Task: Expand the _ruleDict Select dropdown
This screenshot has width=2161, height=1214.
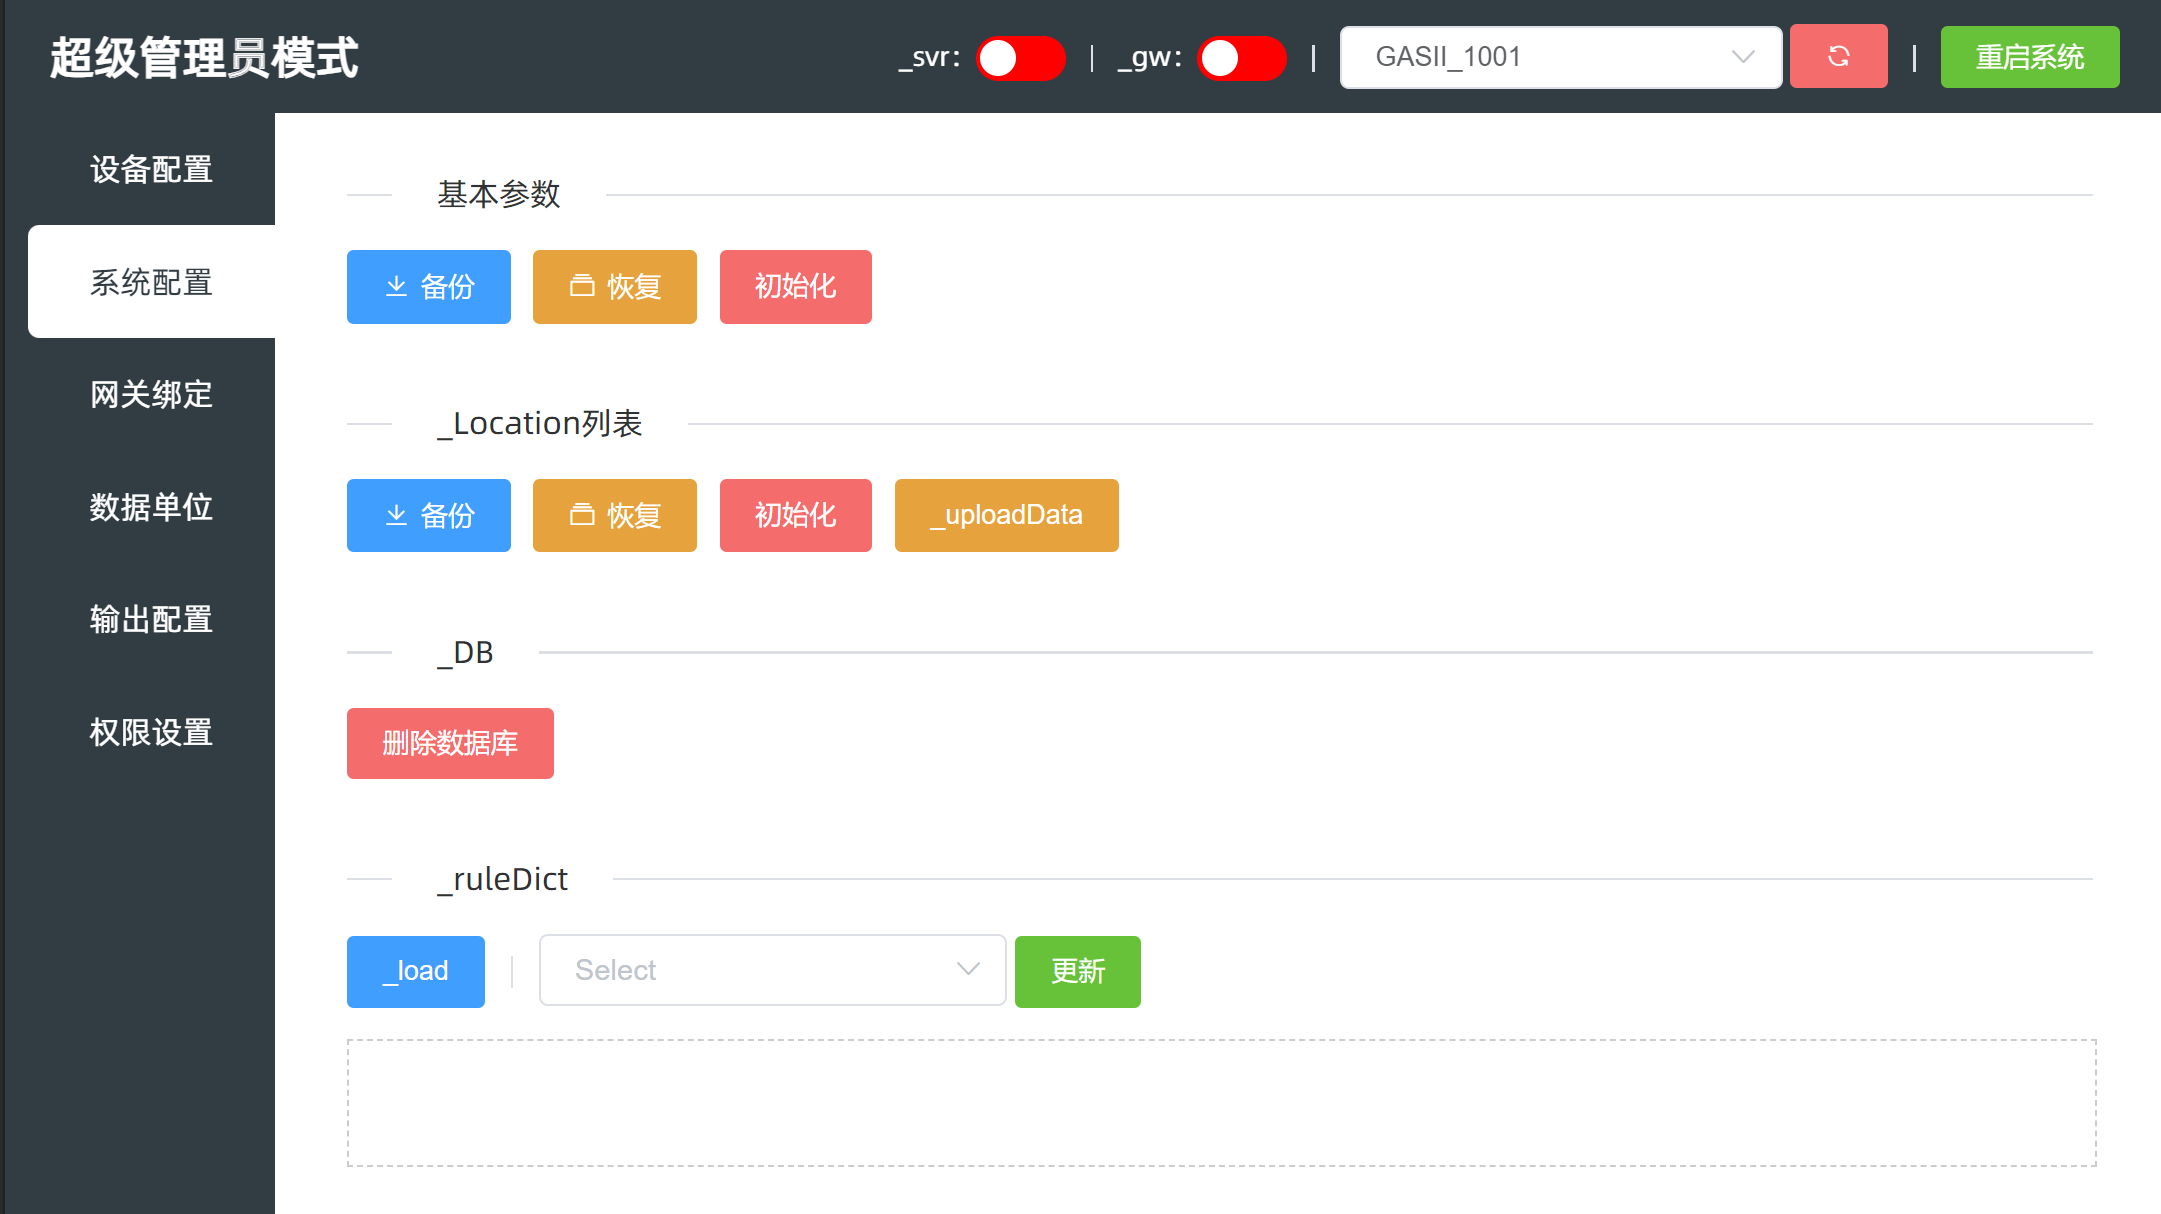Action: [771, 970]
